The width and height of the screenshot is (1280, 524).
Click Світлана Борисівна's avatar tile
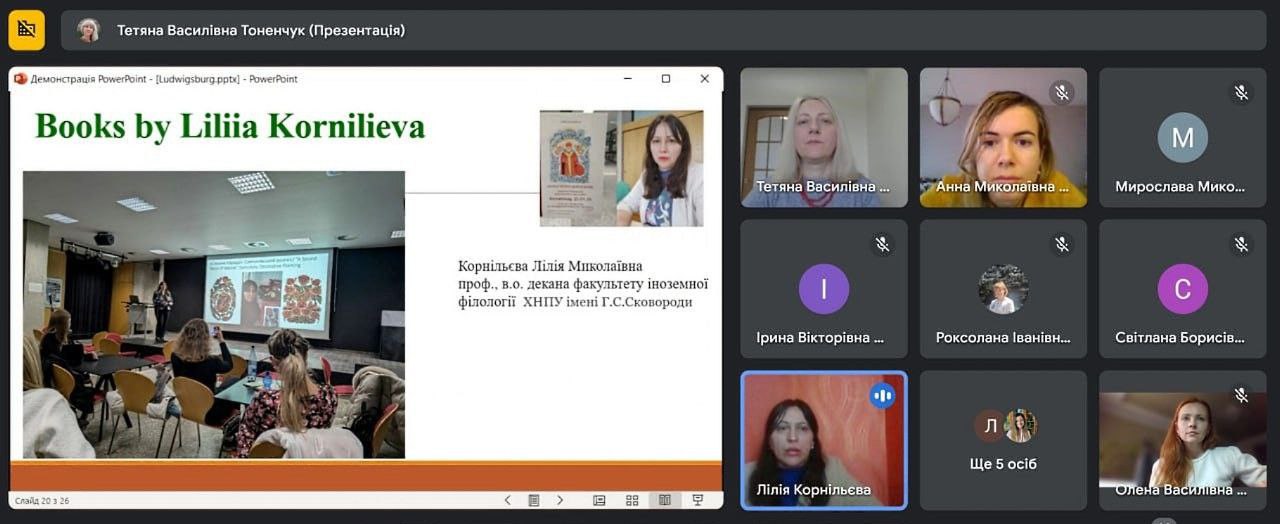(1183, 289)
